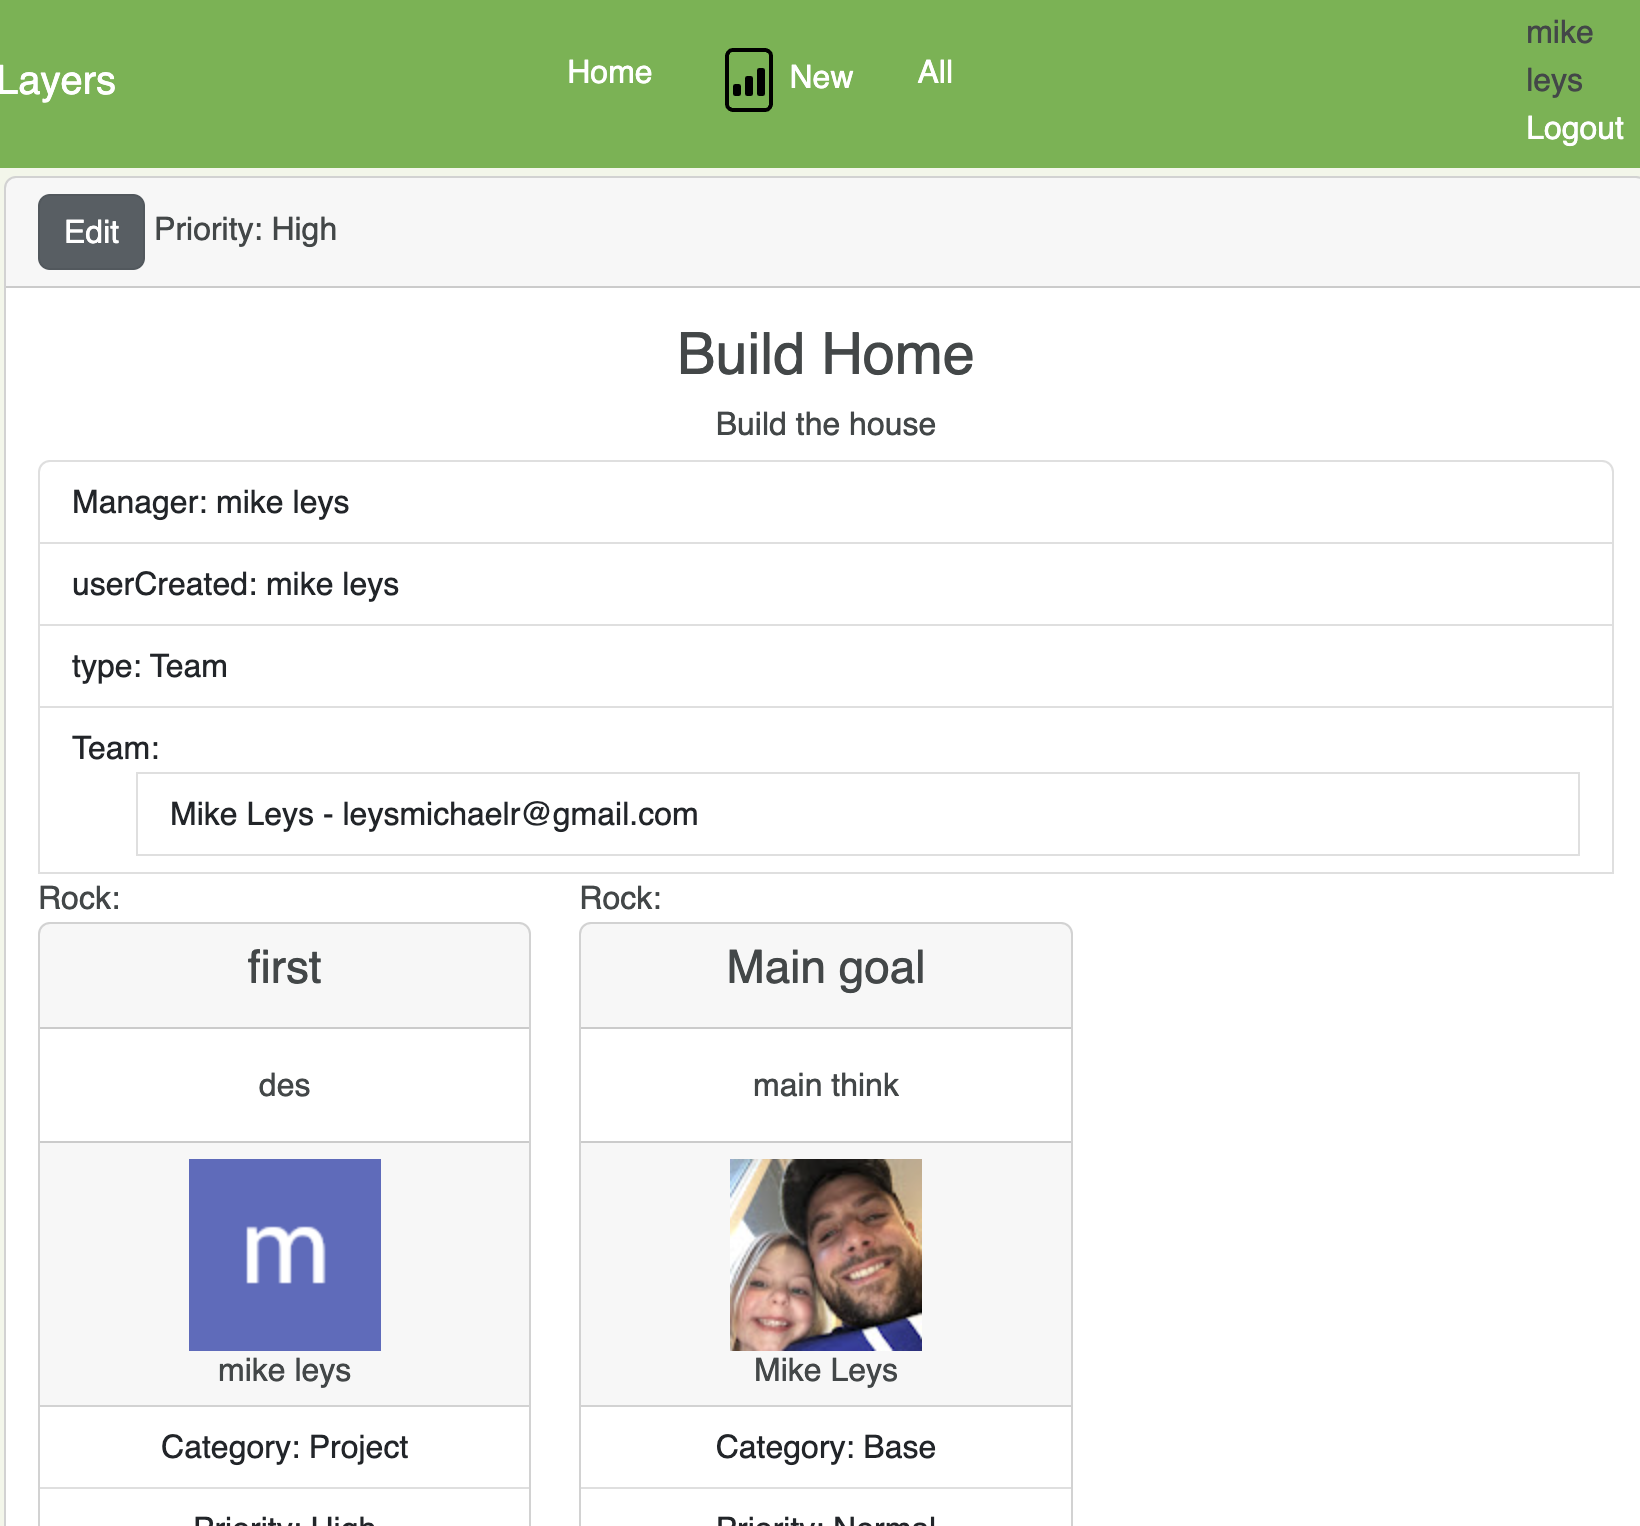Click Category: Base row

click(x=826, y=1447)
